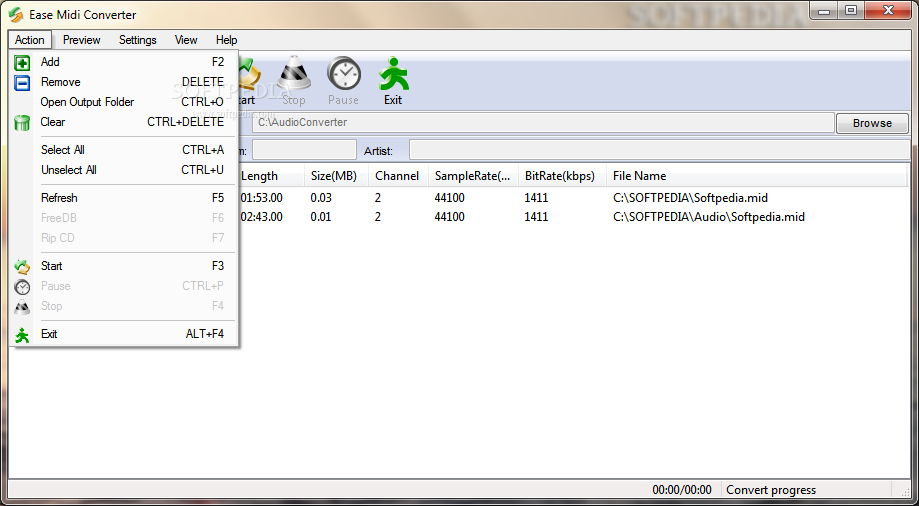Choose Remove from the Action menu
Image resolution: width=919 pixels, height=506 pixels.
pos(124,82)
